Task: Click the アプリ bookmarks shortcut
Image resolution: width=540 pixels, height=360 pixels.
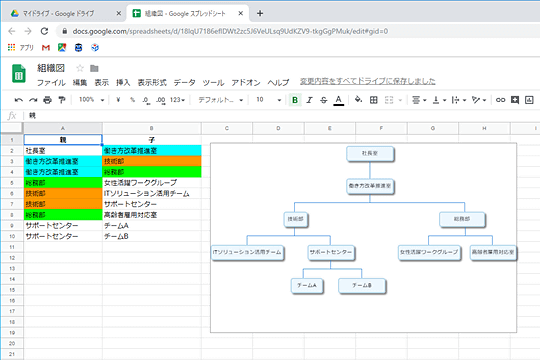Action: 21,48
